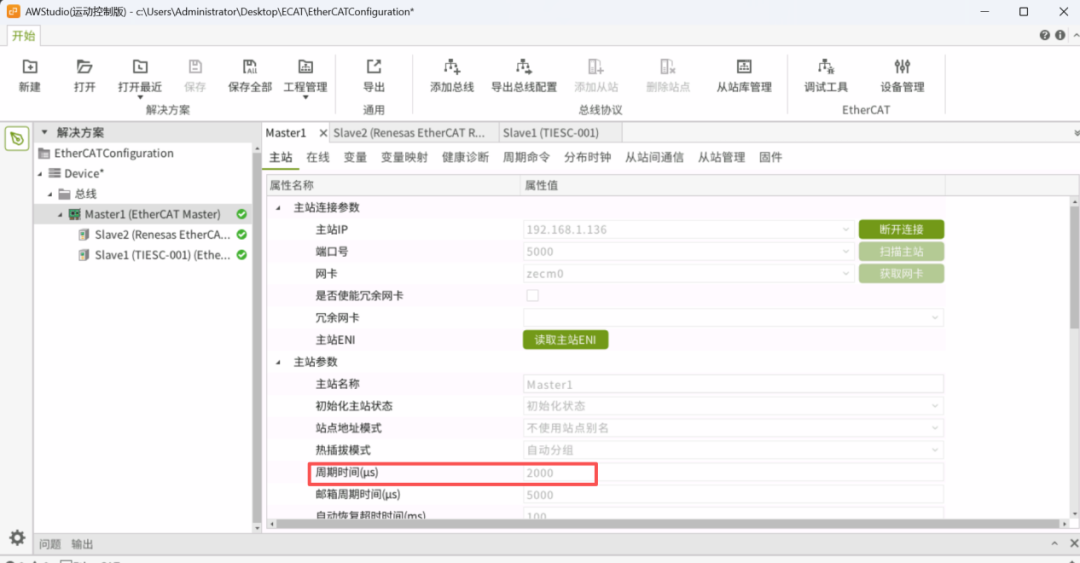
Task: Click the 主站名称 input field
Action: pos(733,384)
